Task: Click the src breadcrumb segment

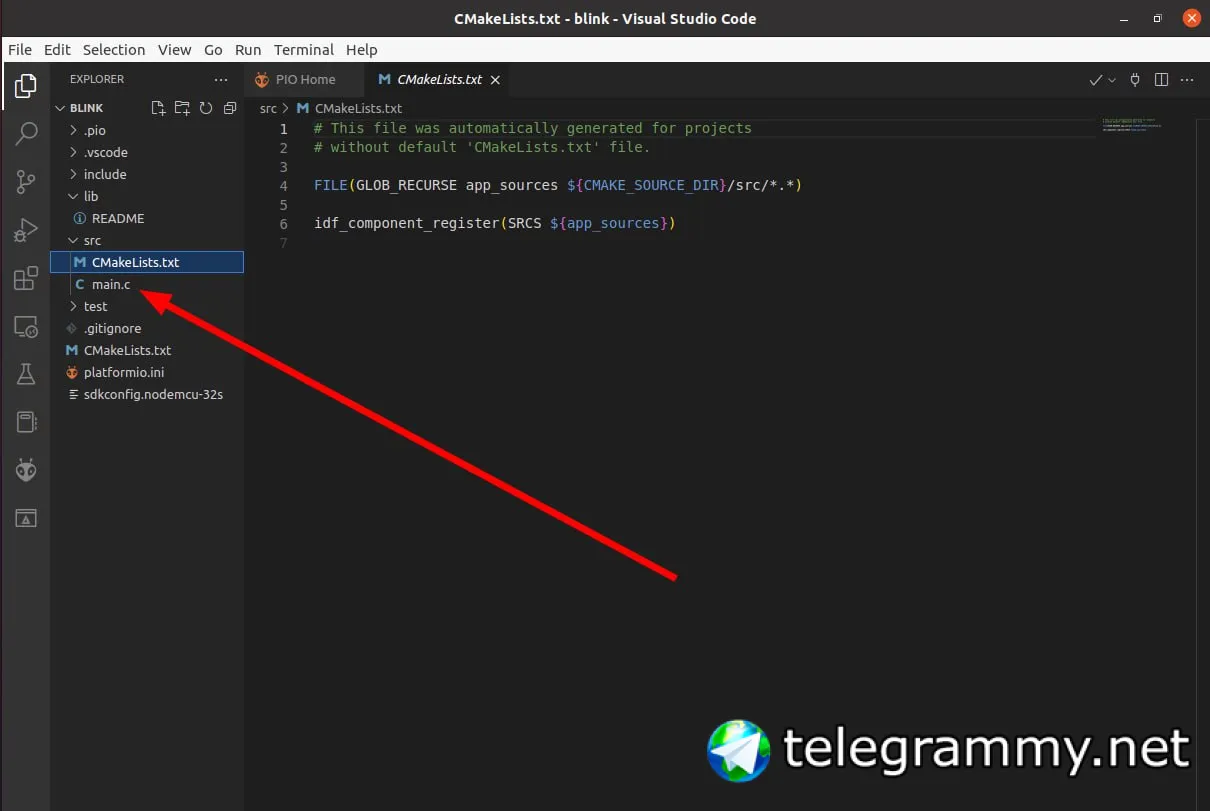Action: [x=268, y=108]
